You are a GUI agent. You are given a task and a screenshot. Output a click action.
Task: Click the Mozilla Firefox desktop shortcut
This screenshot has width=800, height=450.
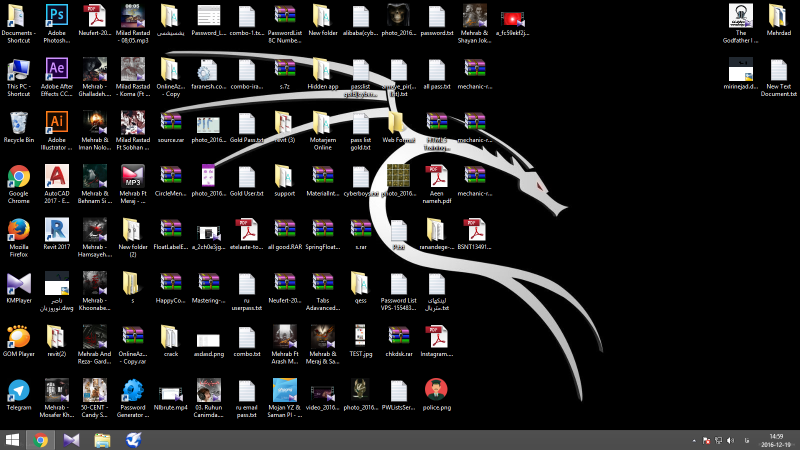tap(18, 230)
